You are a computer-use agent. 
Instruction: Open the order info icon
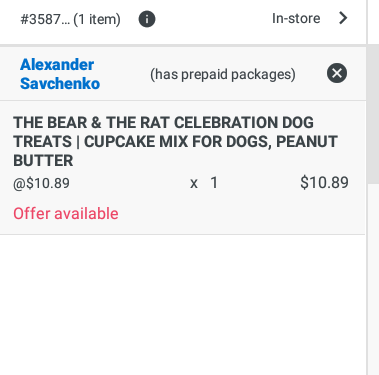147,19
